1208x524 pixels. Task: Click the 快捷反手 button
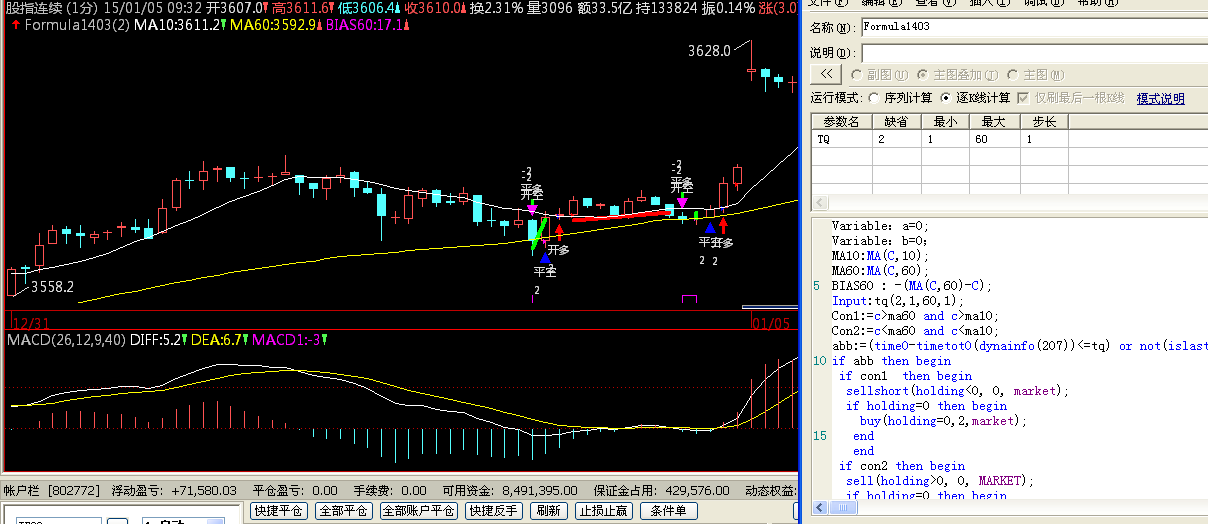pos(494,511)
